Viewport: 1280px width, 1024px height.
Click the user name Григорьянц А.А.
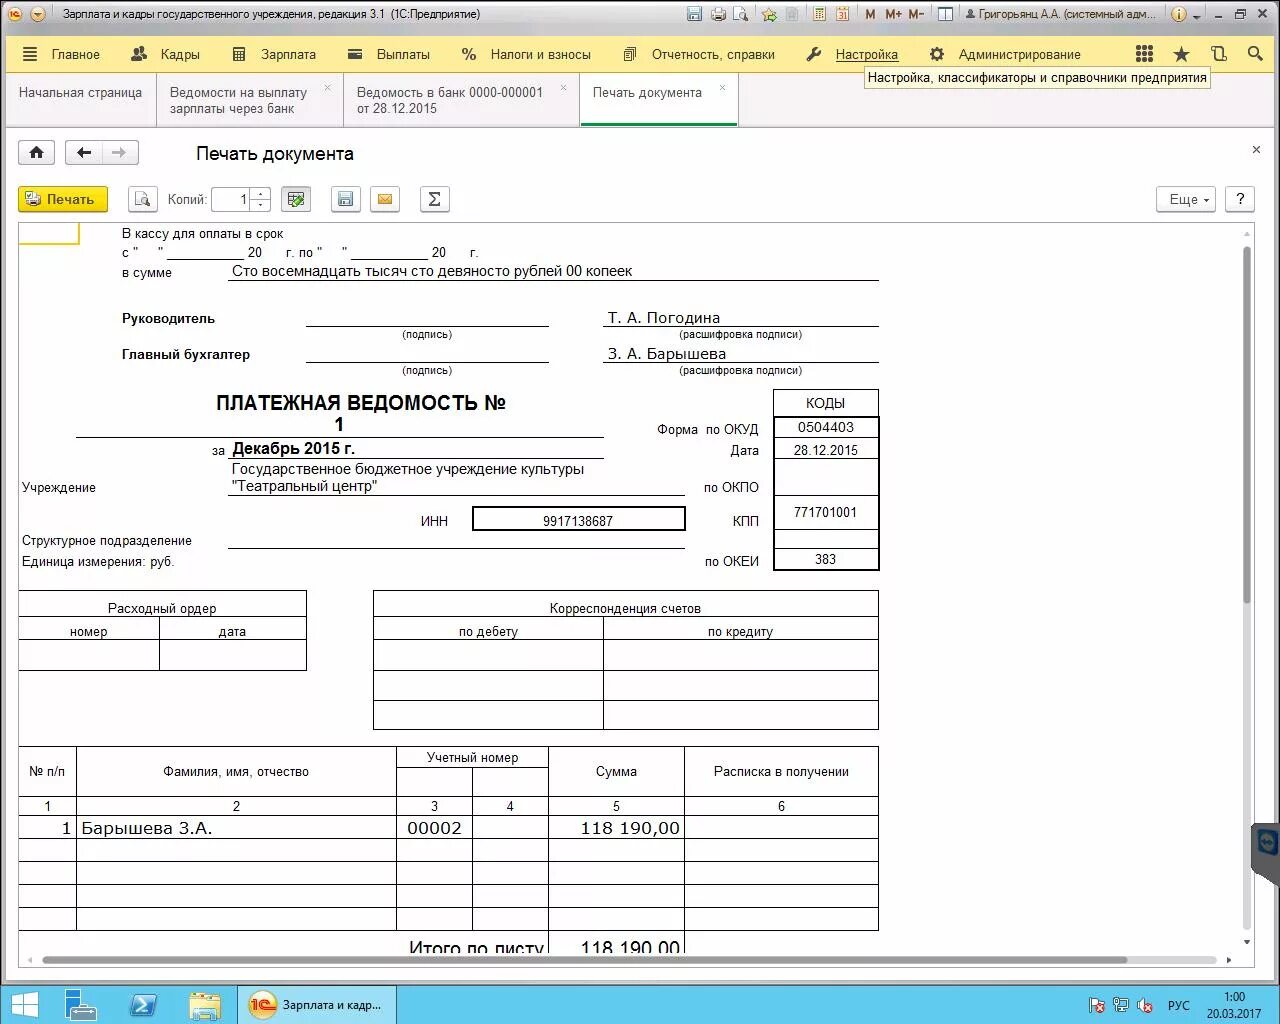pos(1061,14)
